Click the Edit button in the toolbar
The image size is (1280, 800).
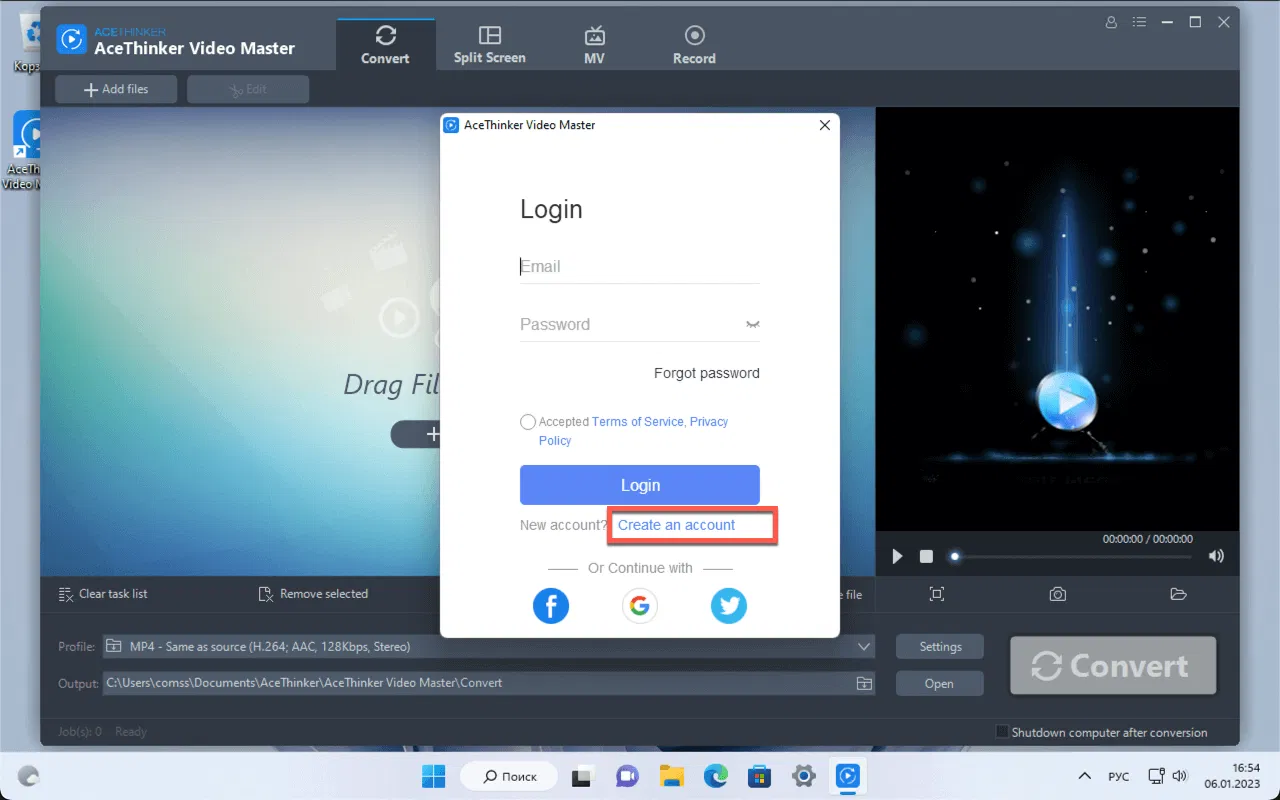point(248,89)
